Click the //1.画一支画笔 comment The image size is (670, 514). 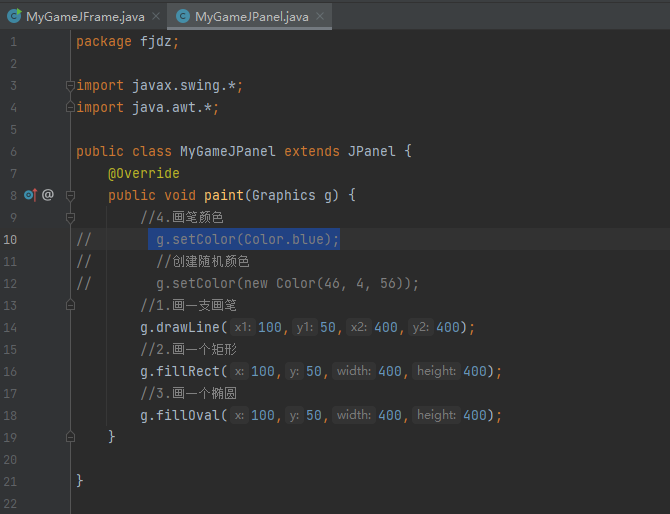click(188, 305)
